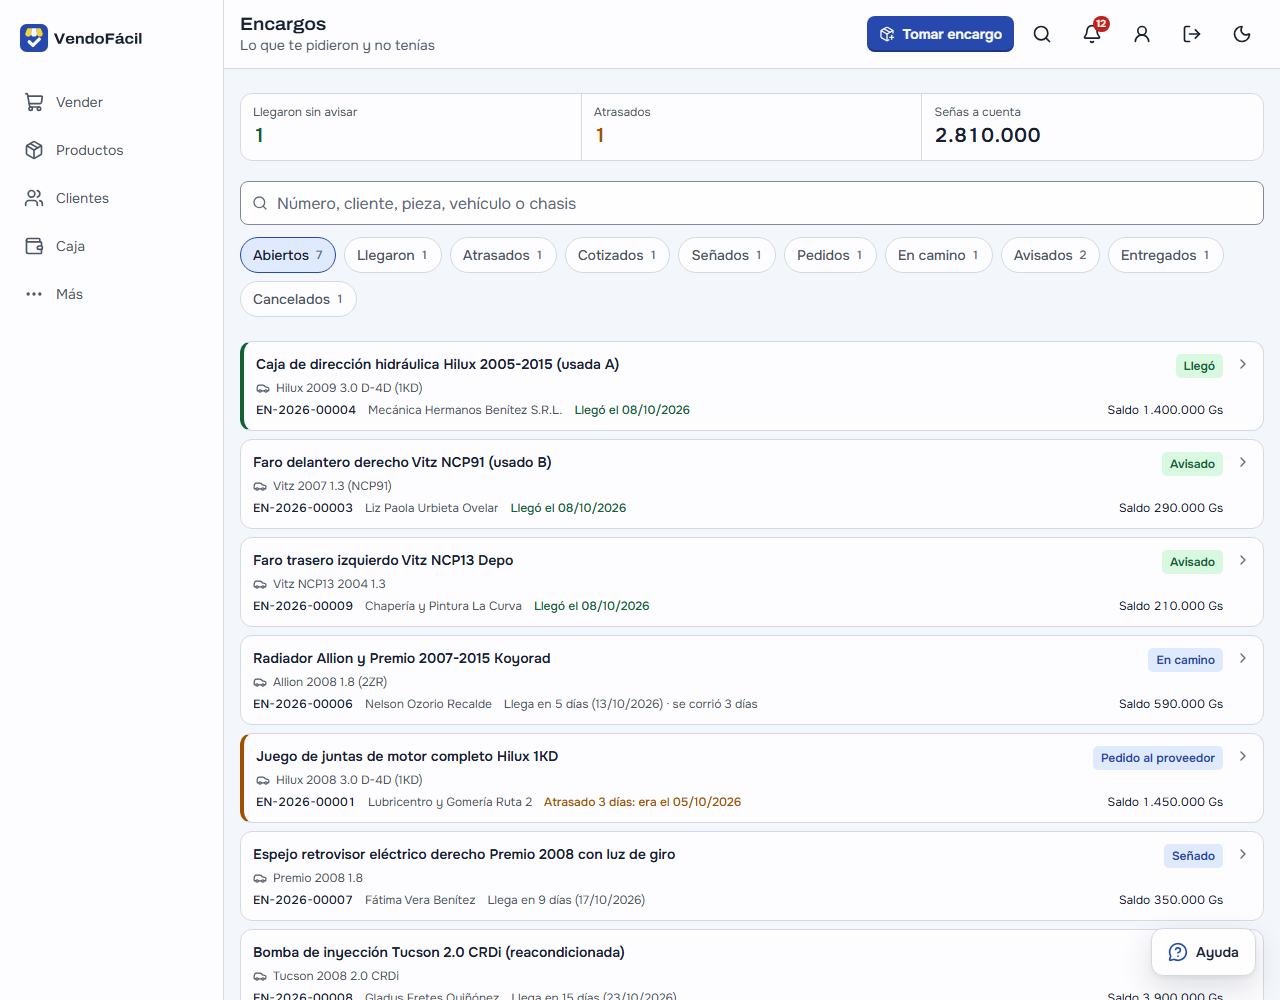The image size is (1280, 1000).
Task: Click the Bomba de inyección Tucson title
Action: pyautogui.click(x=439, y=952)
